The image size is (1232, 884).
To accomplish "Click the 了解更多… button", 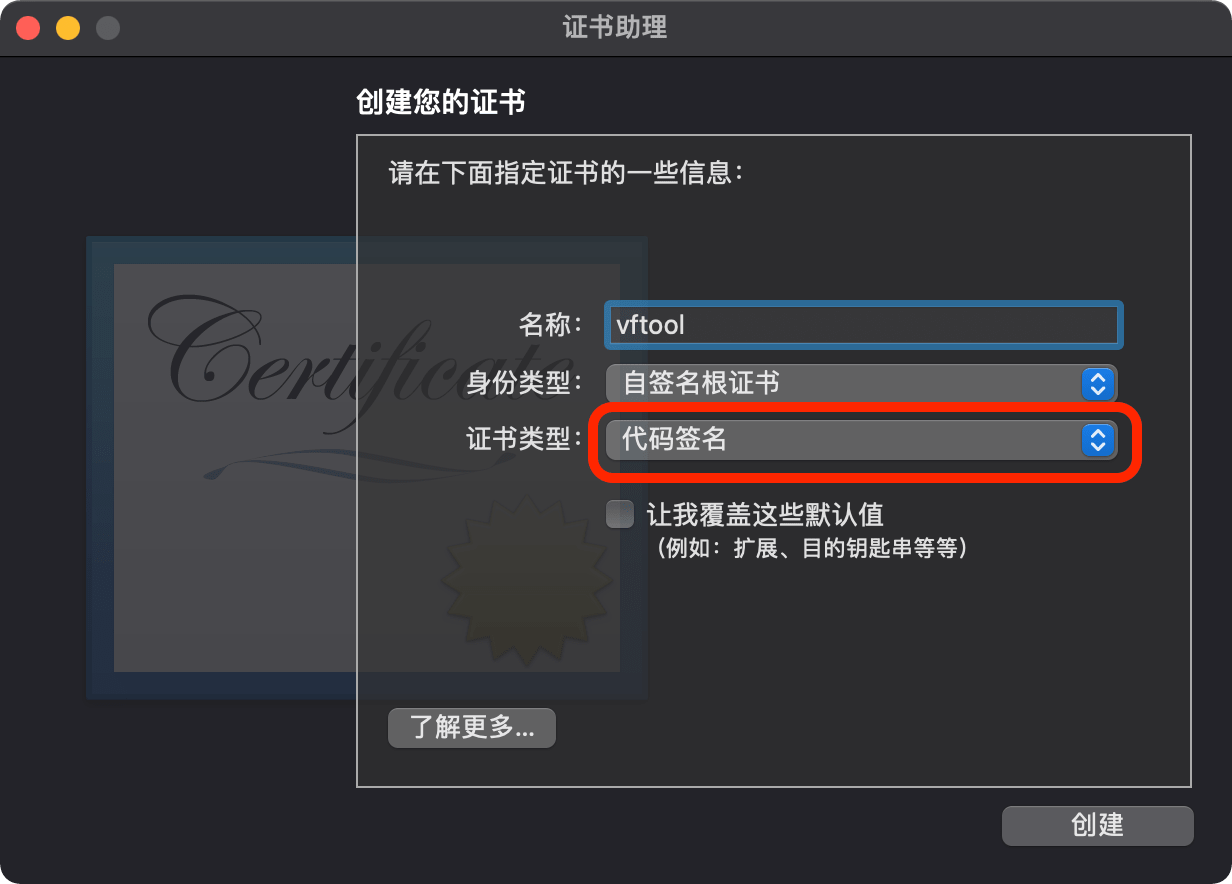I will pos(471,727).
